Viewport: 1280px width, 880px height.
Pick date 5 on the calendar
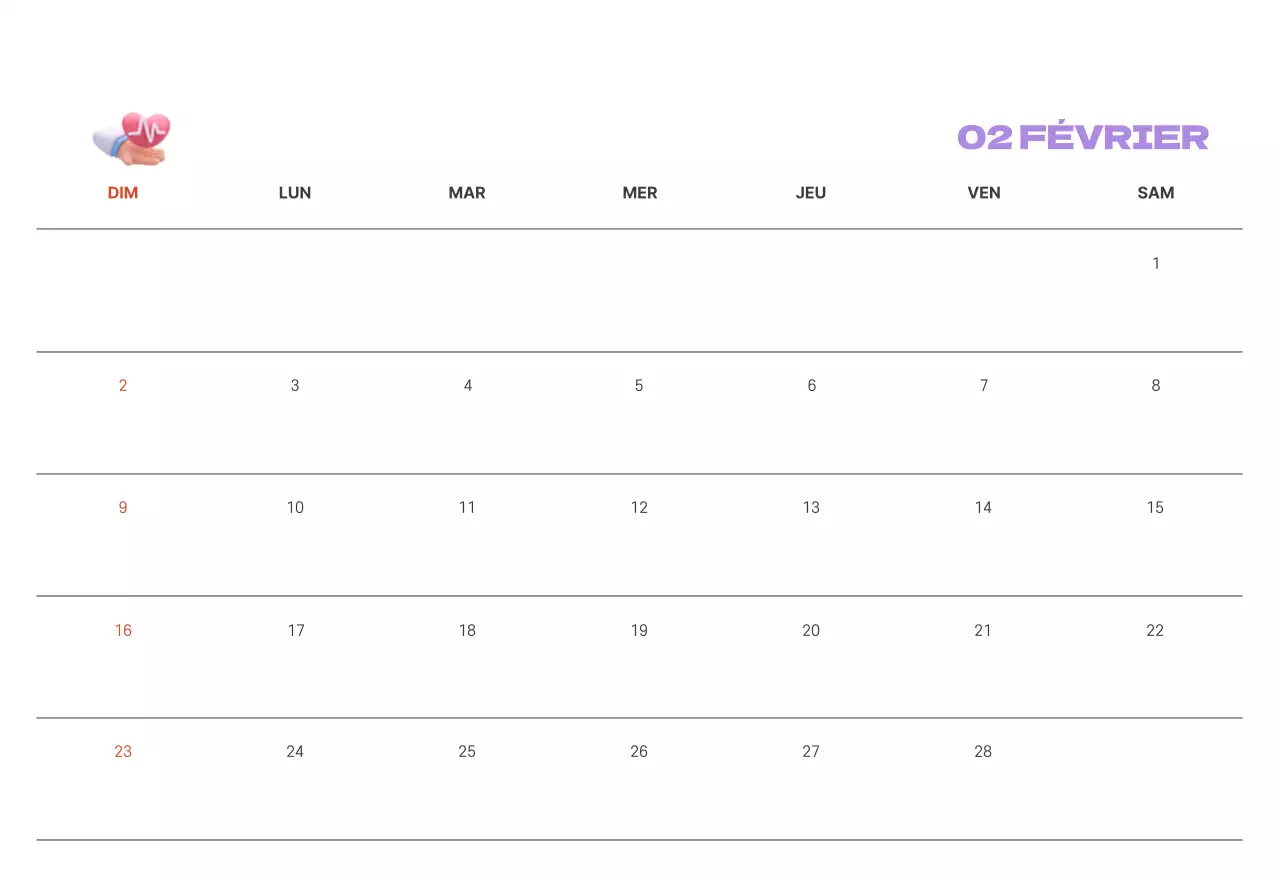click(x=639, y=386)
